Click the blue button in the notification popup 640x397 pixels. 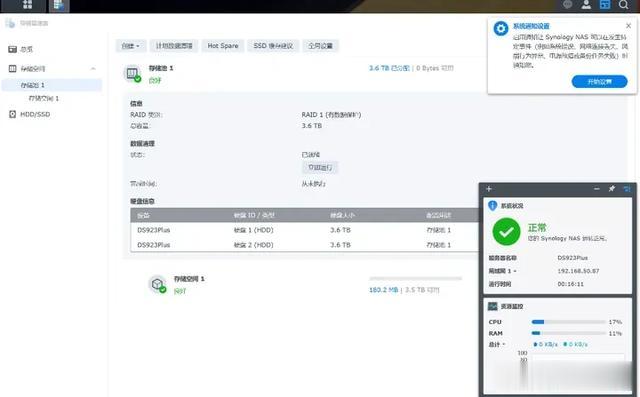click(x=599, y=82)
